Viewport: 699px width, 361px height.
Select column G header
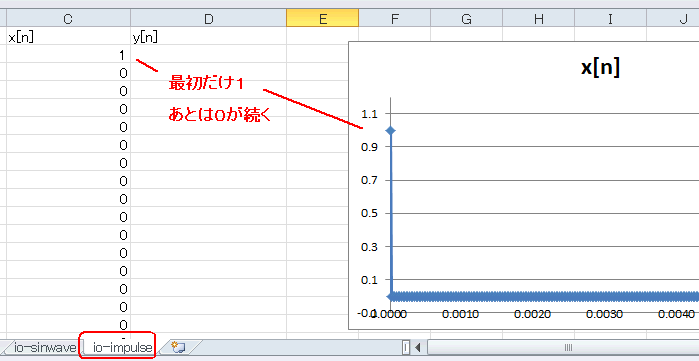[x=466, y=19]
